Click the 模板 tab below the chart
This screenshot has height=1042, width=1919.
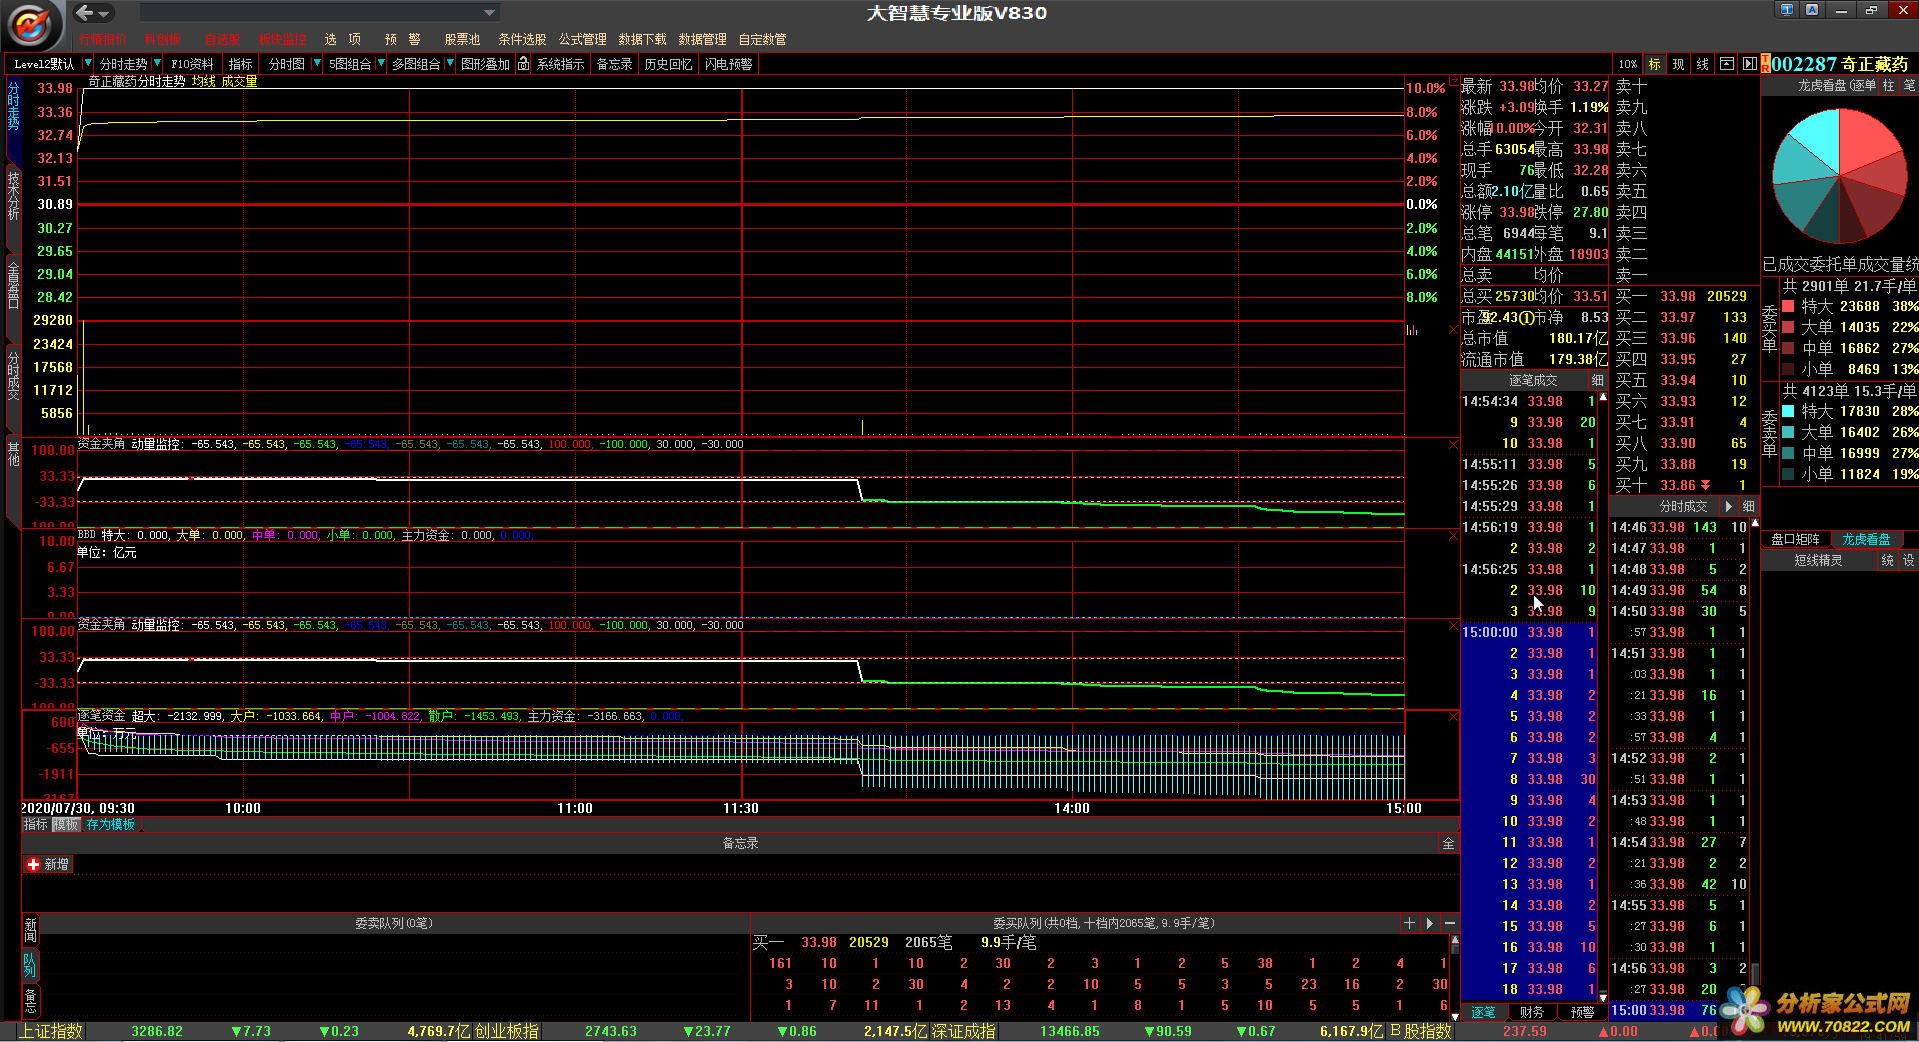(x=66, y=825)
